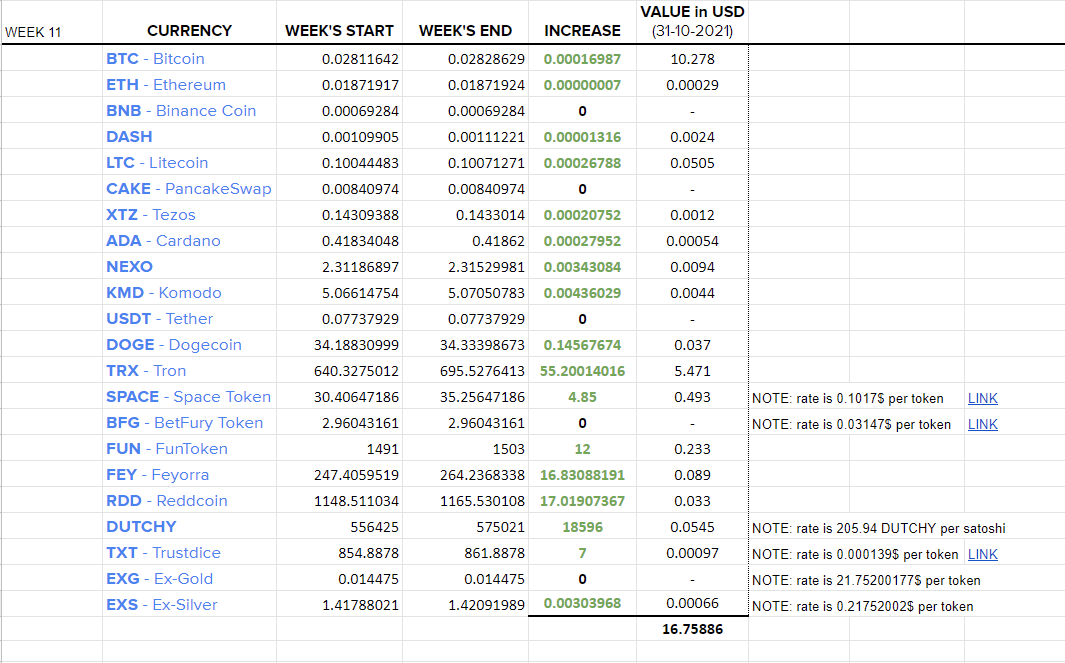Select the 0.000139$ per token note
This screenshot has width=1065, height=663.
tap(855, 554)
